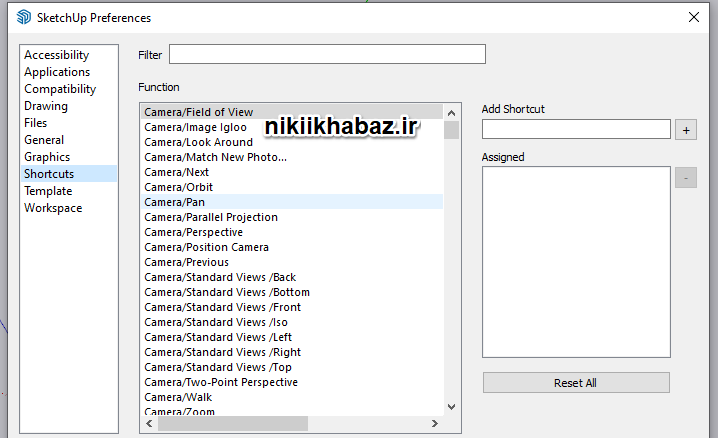Click the plus button to add shortcut

[686, 130]
